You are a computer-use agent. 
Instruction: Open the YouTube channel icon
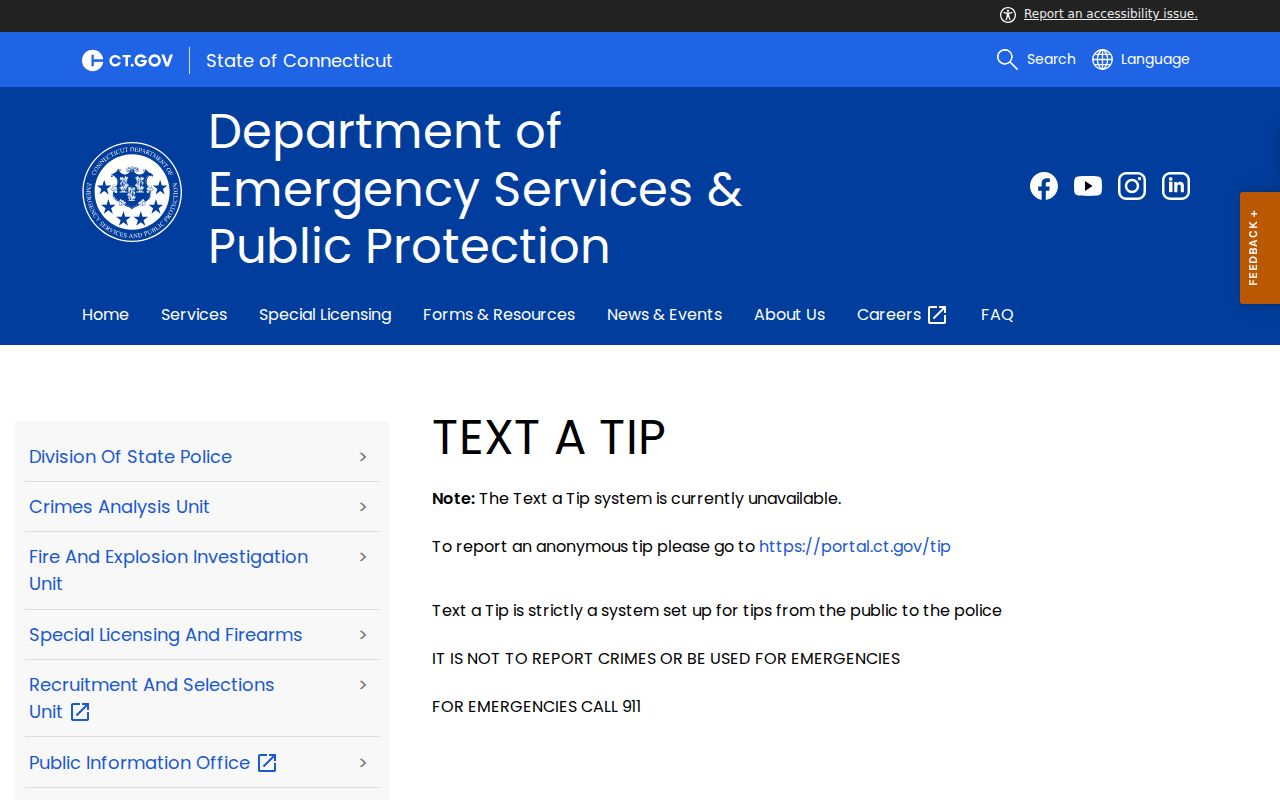[1088, 186]
